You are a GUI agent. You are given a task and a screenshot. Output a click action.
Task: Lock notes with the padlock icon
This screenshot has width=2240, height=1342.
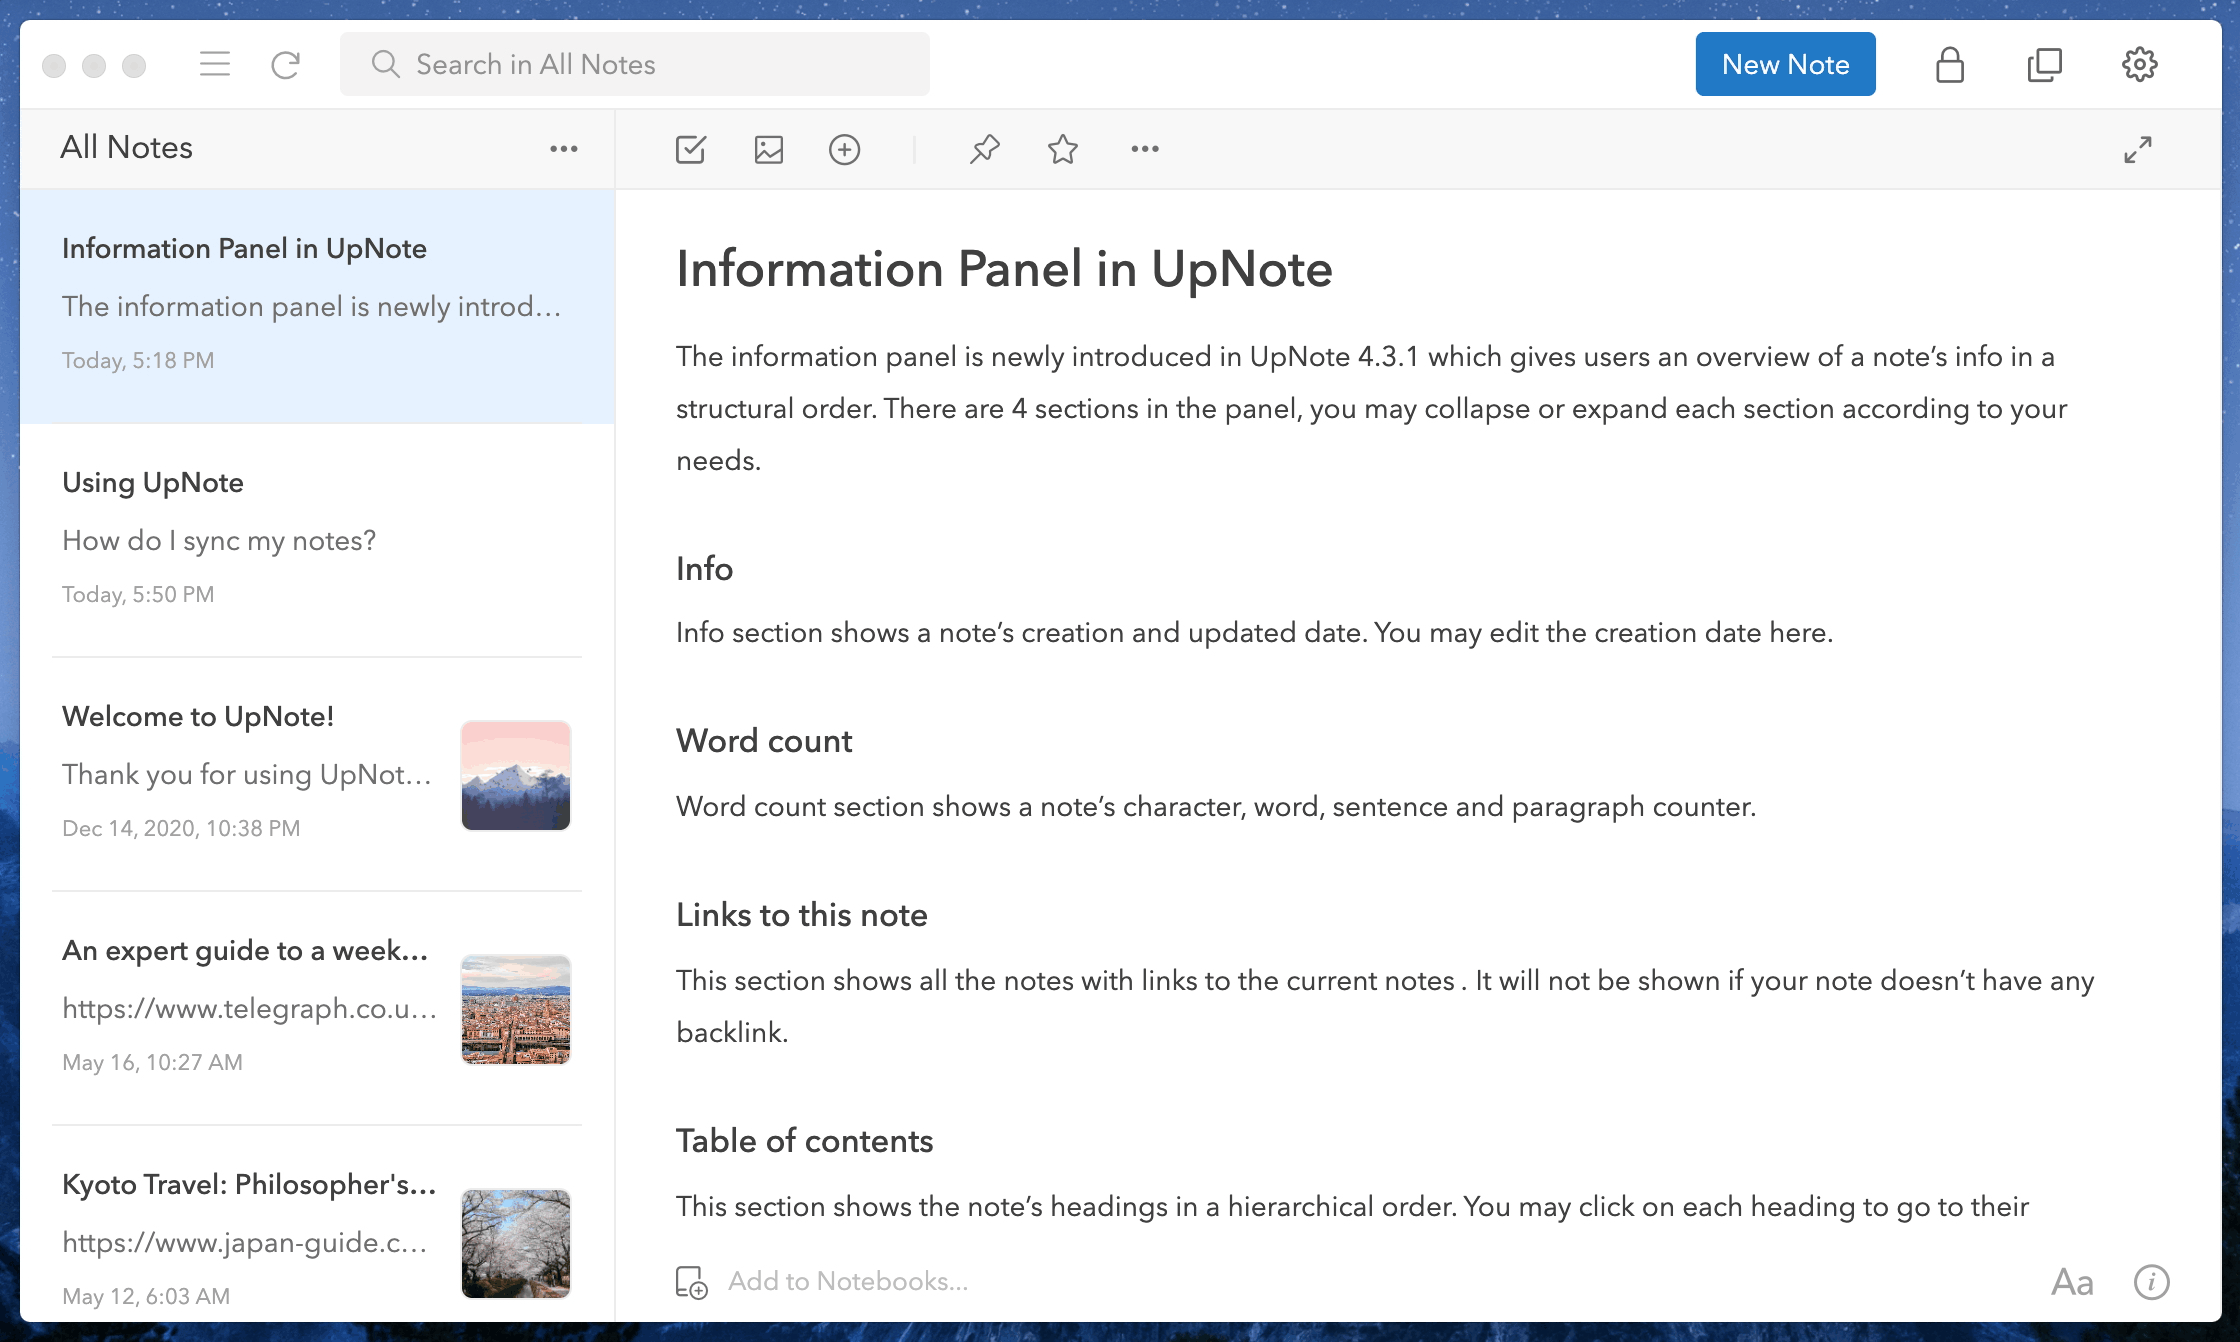click(x=1950, y=64)
